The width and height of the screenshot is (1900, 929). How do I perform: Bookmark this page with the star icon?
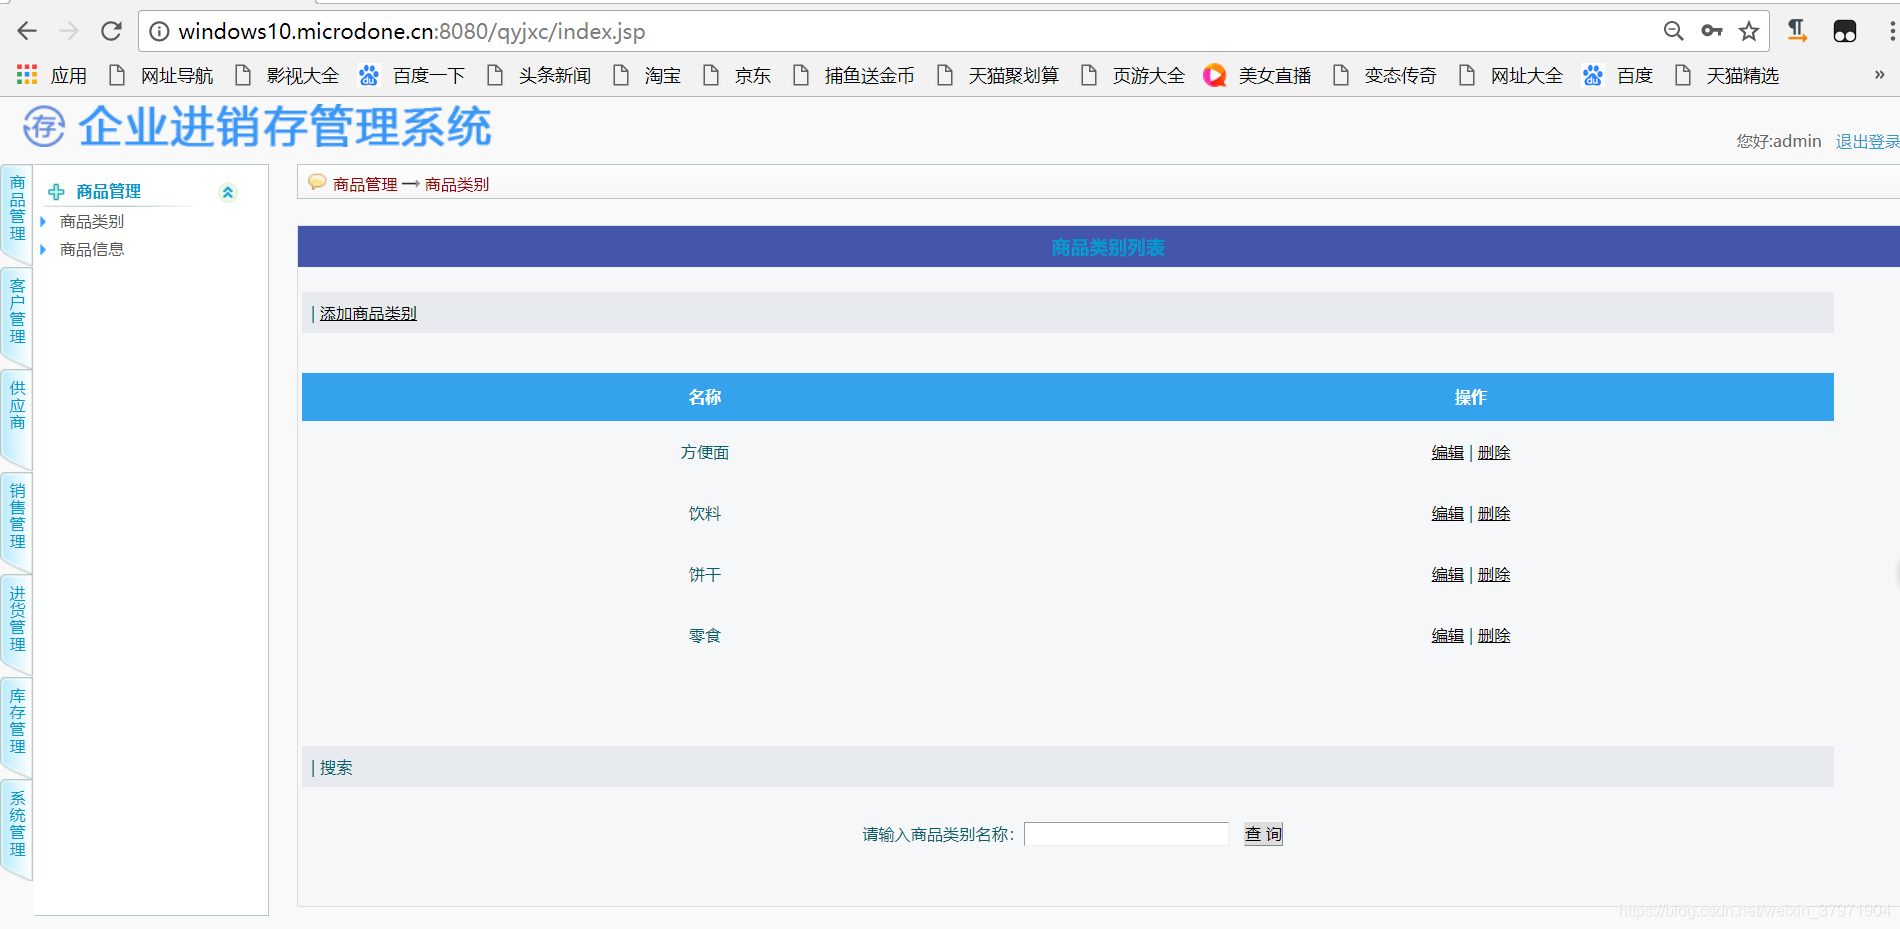click(1749, 31)
